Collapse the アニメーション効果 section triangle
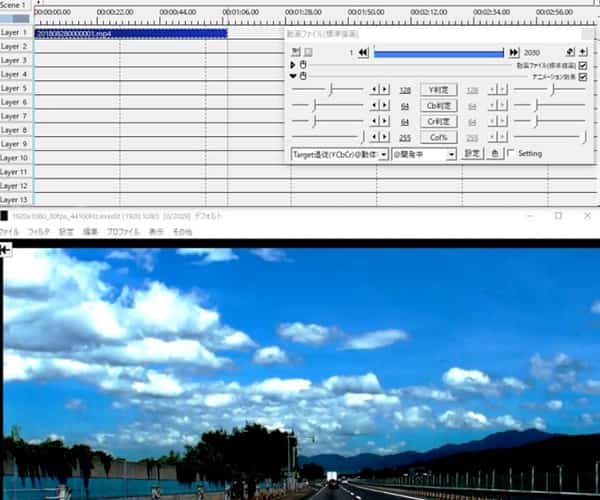 (x=293, y=76)
